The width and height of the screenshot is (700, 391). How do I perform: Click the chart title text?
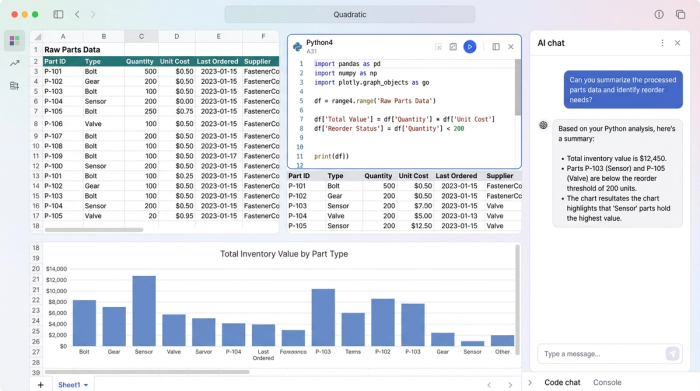[284, 254]
